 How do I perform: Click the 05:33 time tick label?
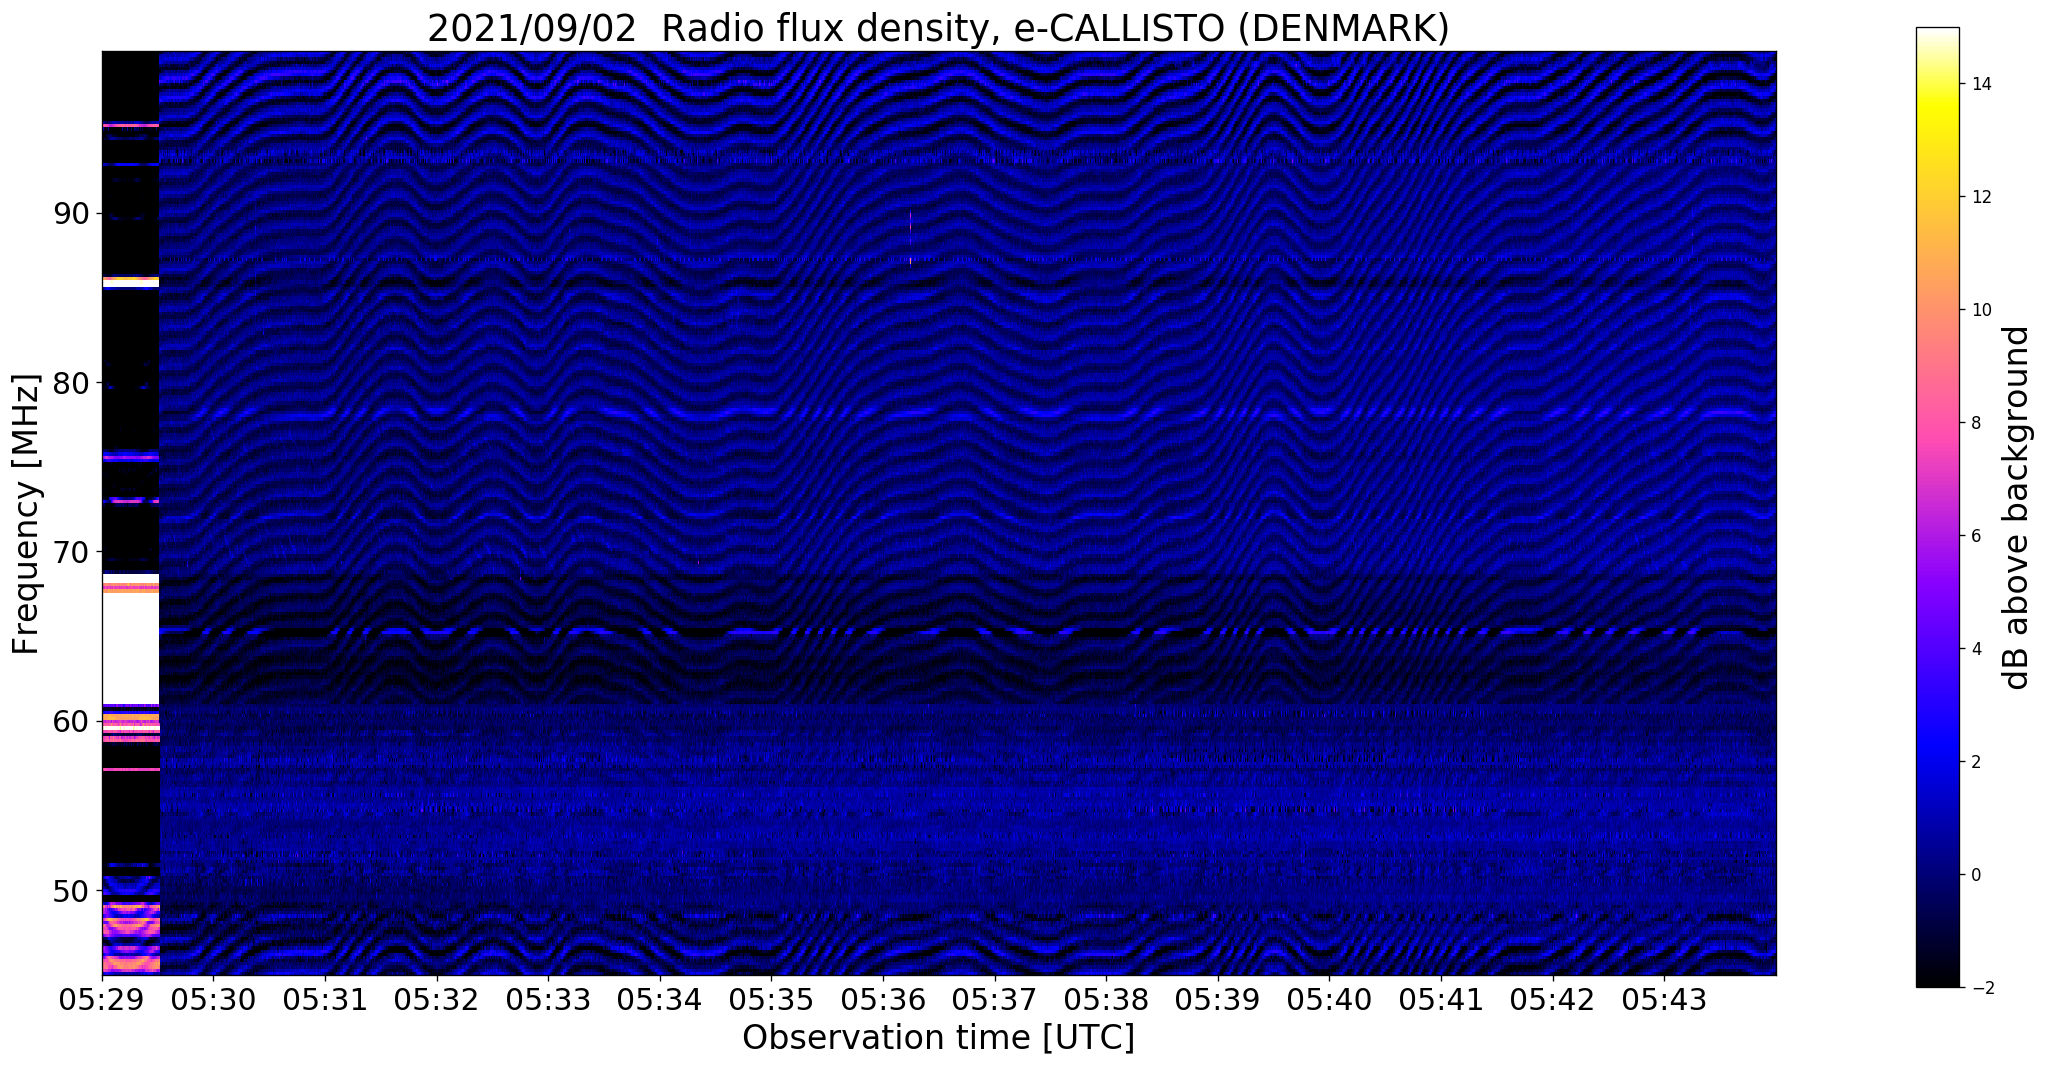tap(548, 999)
